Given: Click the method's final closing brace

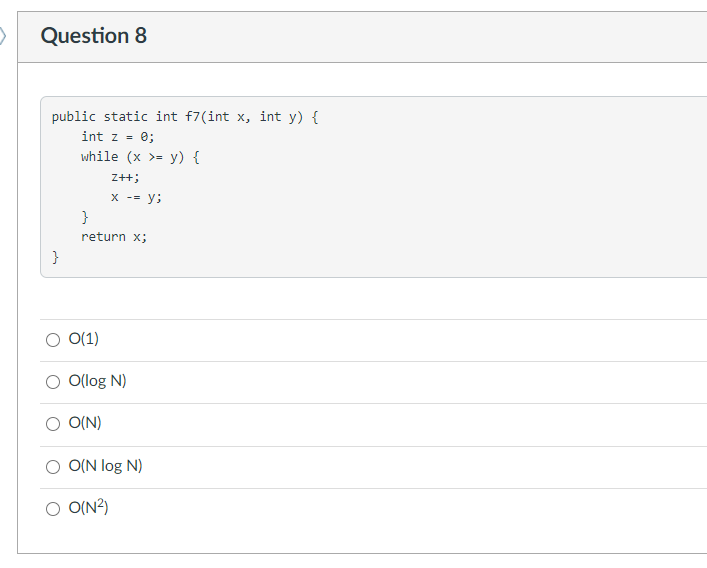Looking at the screenshot, I should (55, 257).
